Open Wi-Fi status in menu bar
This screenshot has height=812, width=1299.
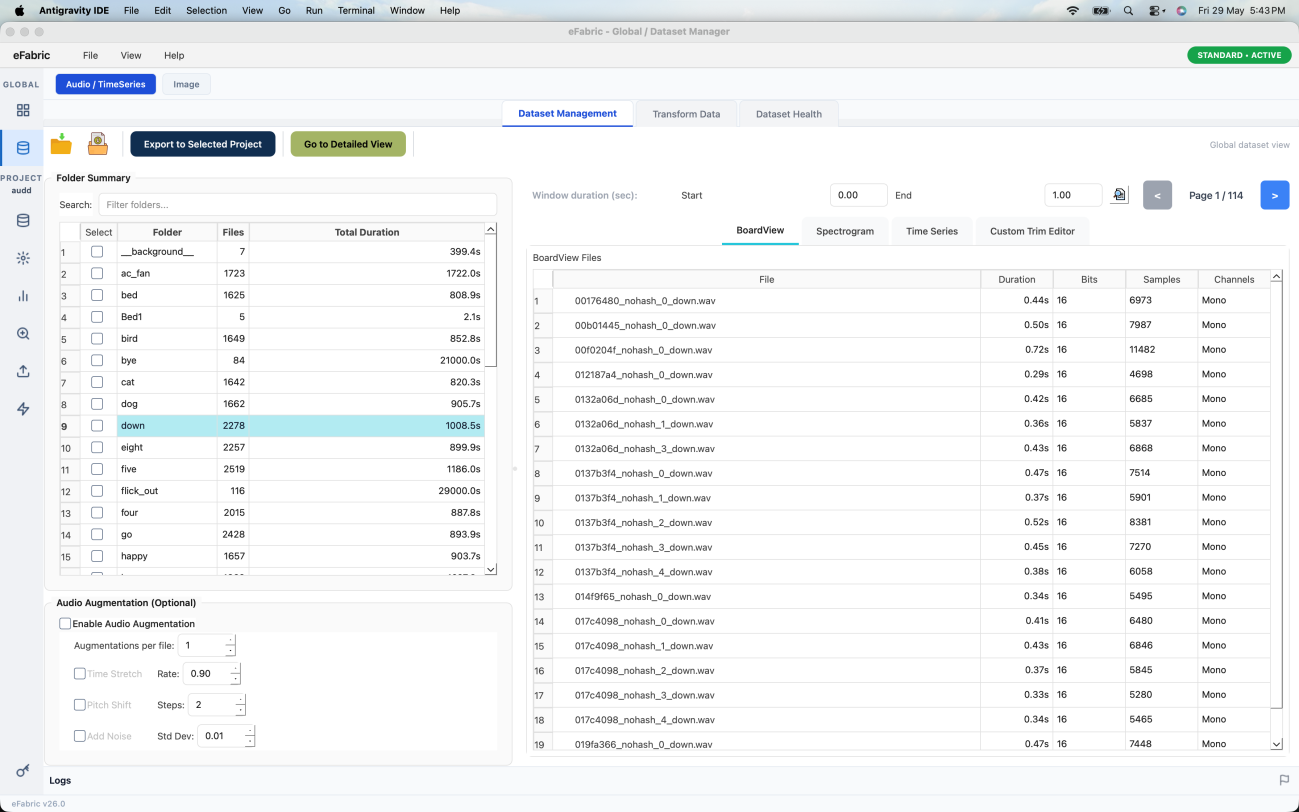click(1073, 10)
